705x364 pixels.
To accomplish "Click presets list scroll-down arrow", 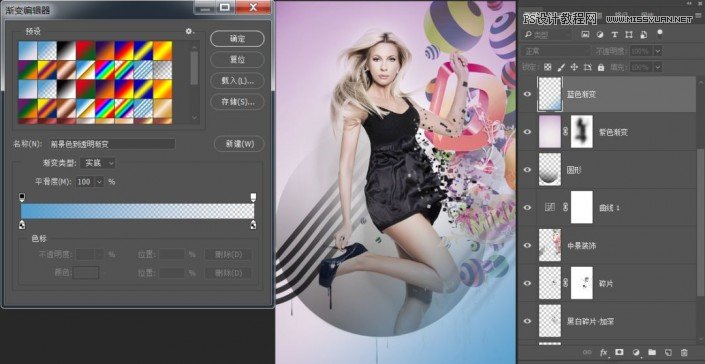I will click(x=194, y=118).
